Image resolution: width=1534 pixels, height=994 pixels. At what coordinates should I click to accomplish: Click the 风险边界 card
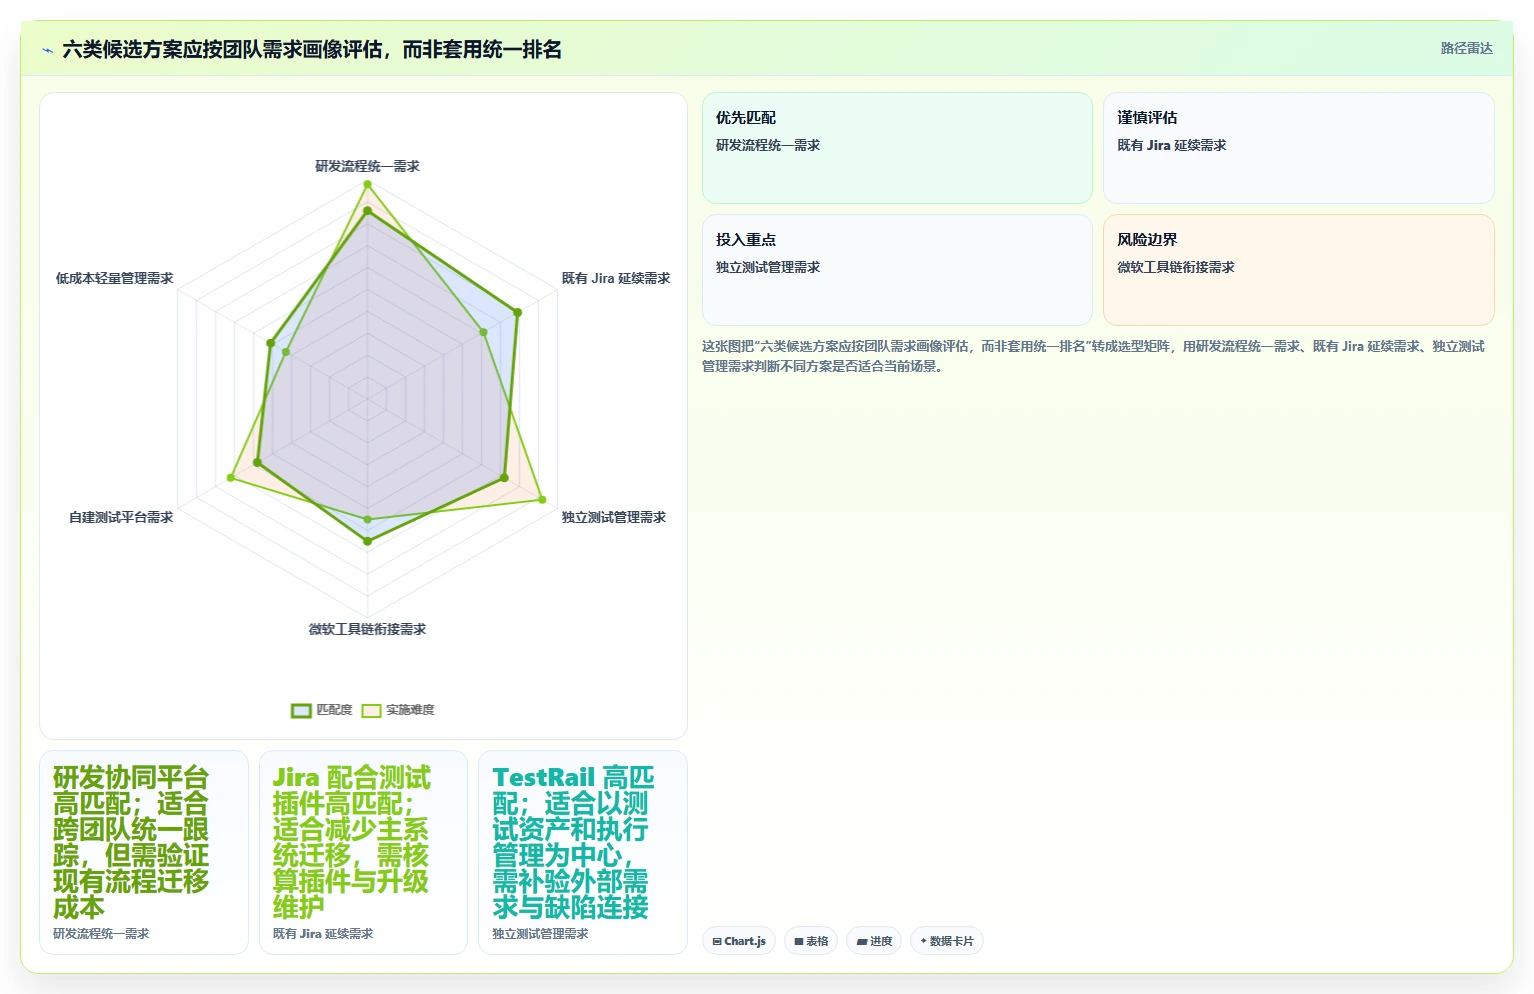[1298, 270]
